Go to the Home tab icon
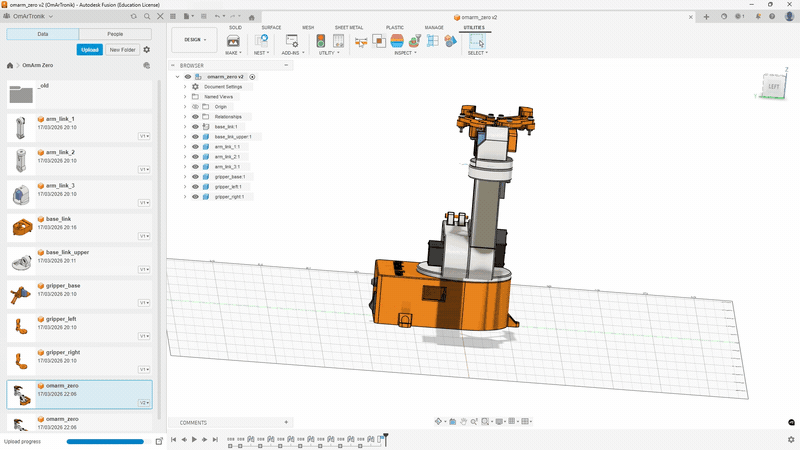This screenshot has width=800, height=450. pyautogui.click(x=252, y=17)
